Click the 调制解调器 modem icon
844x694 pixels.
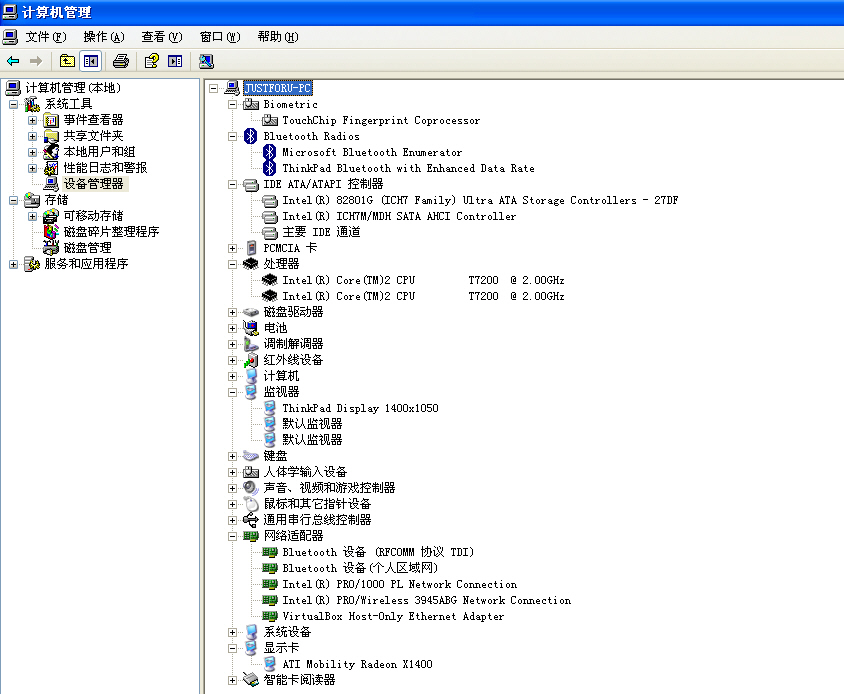(x=251, y=344)
